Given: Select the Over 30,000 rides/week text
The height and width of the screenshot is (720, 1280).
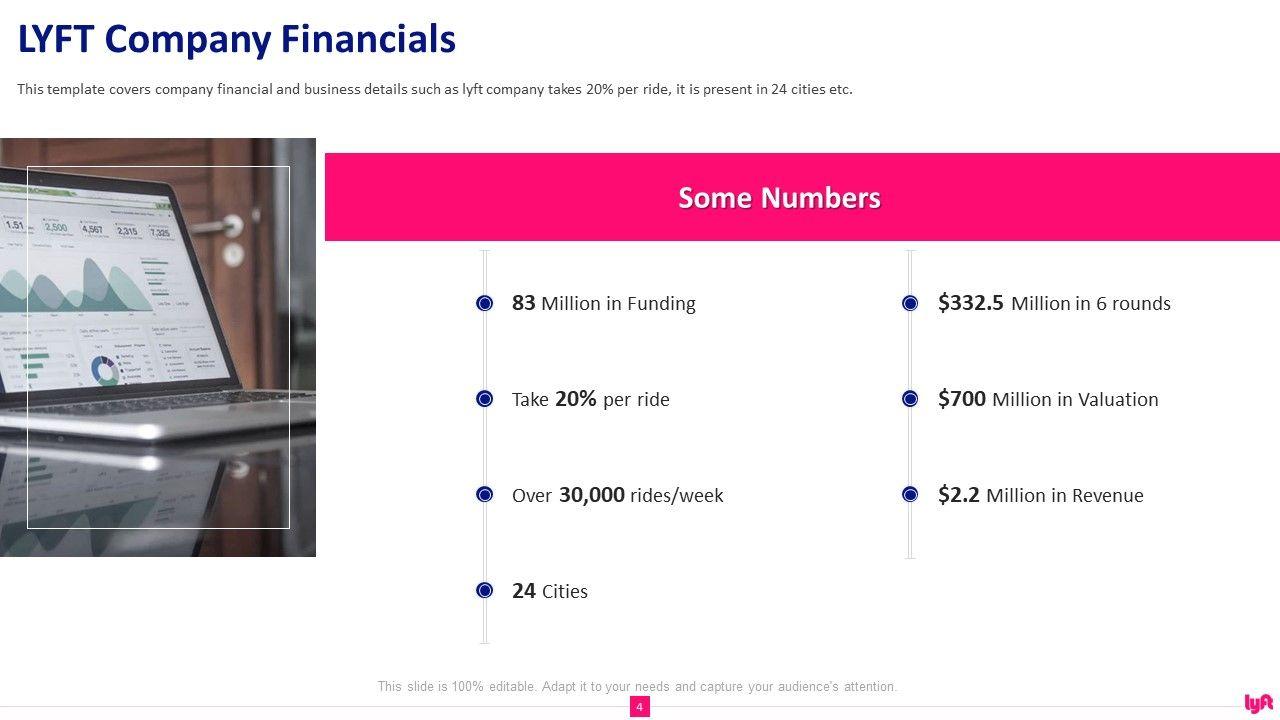Looking at the screenshot, I should pyautogui.click(x=617, y=495).
